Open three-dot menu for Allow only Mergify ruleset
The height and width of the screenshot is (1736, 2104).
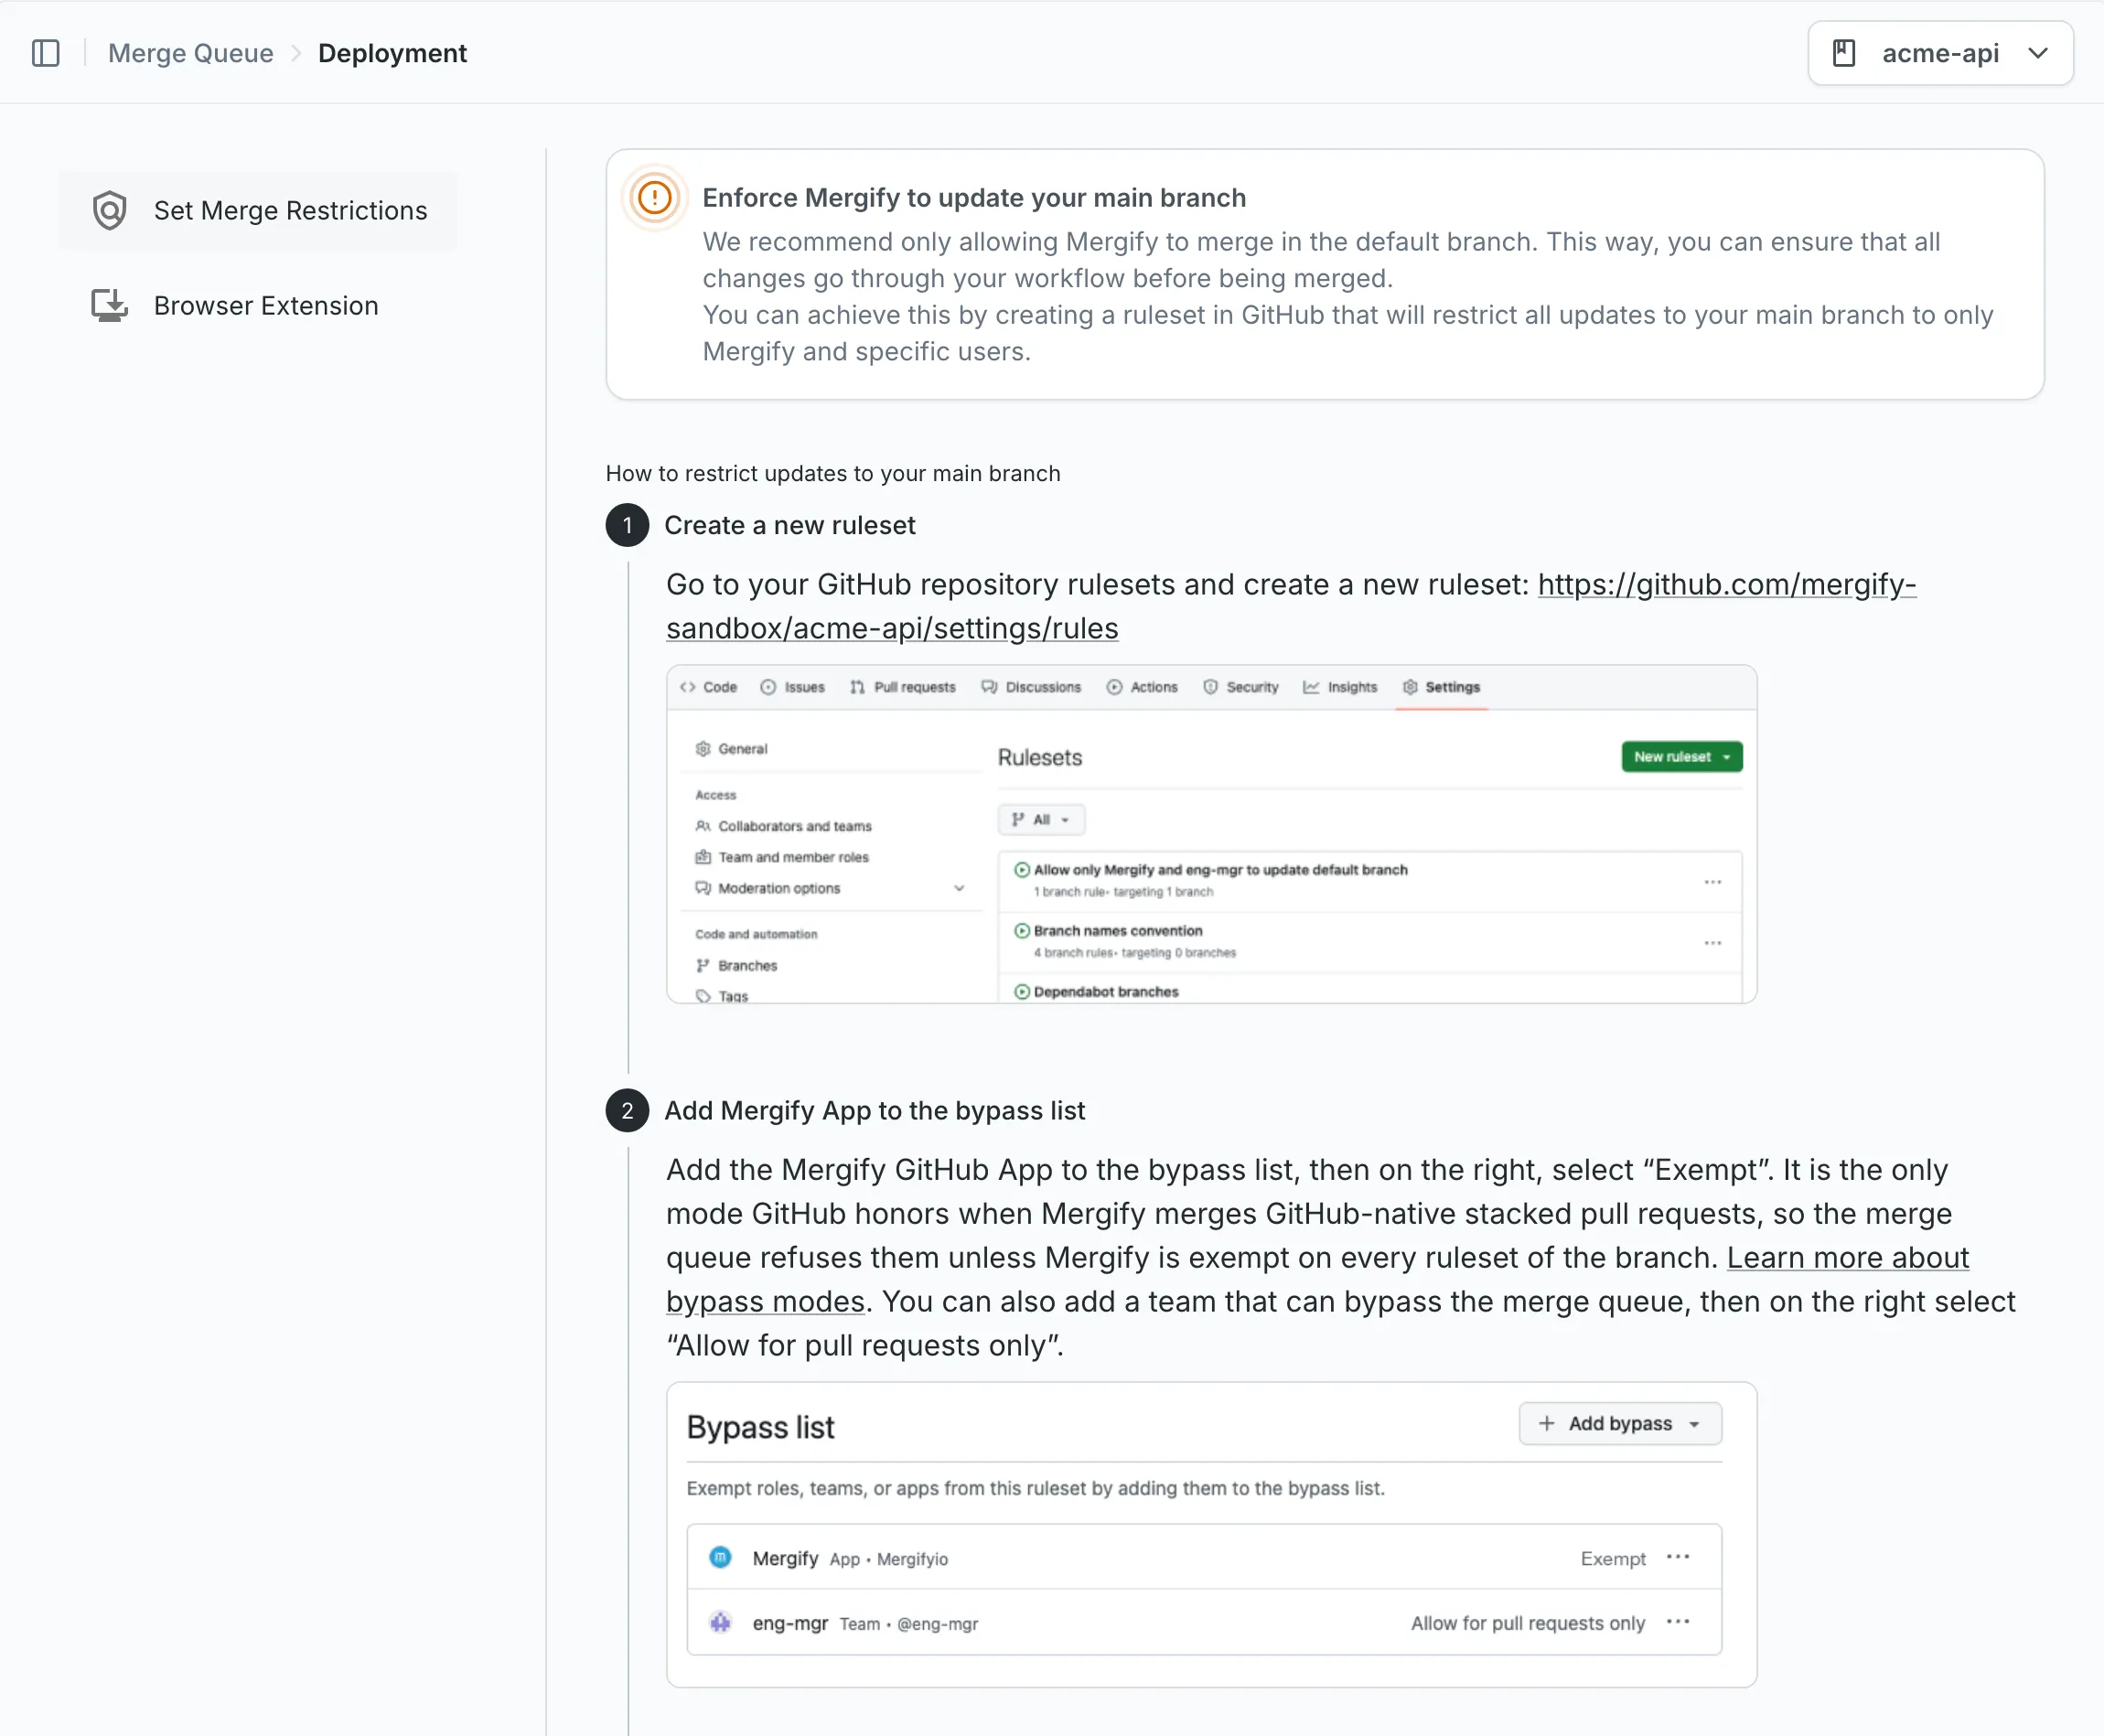point(1712,881)
